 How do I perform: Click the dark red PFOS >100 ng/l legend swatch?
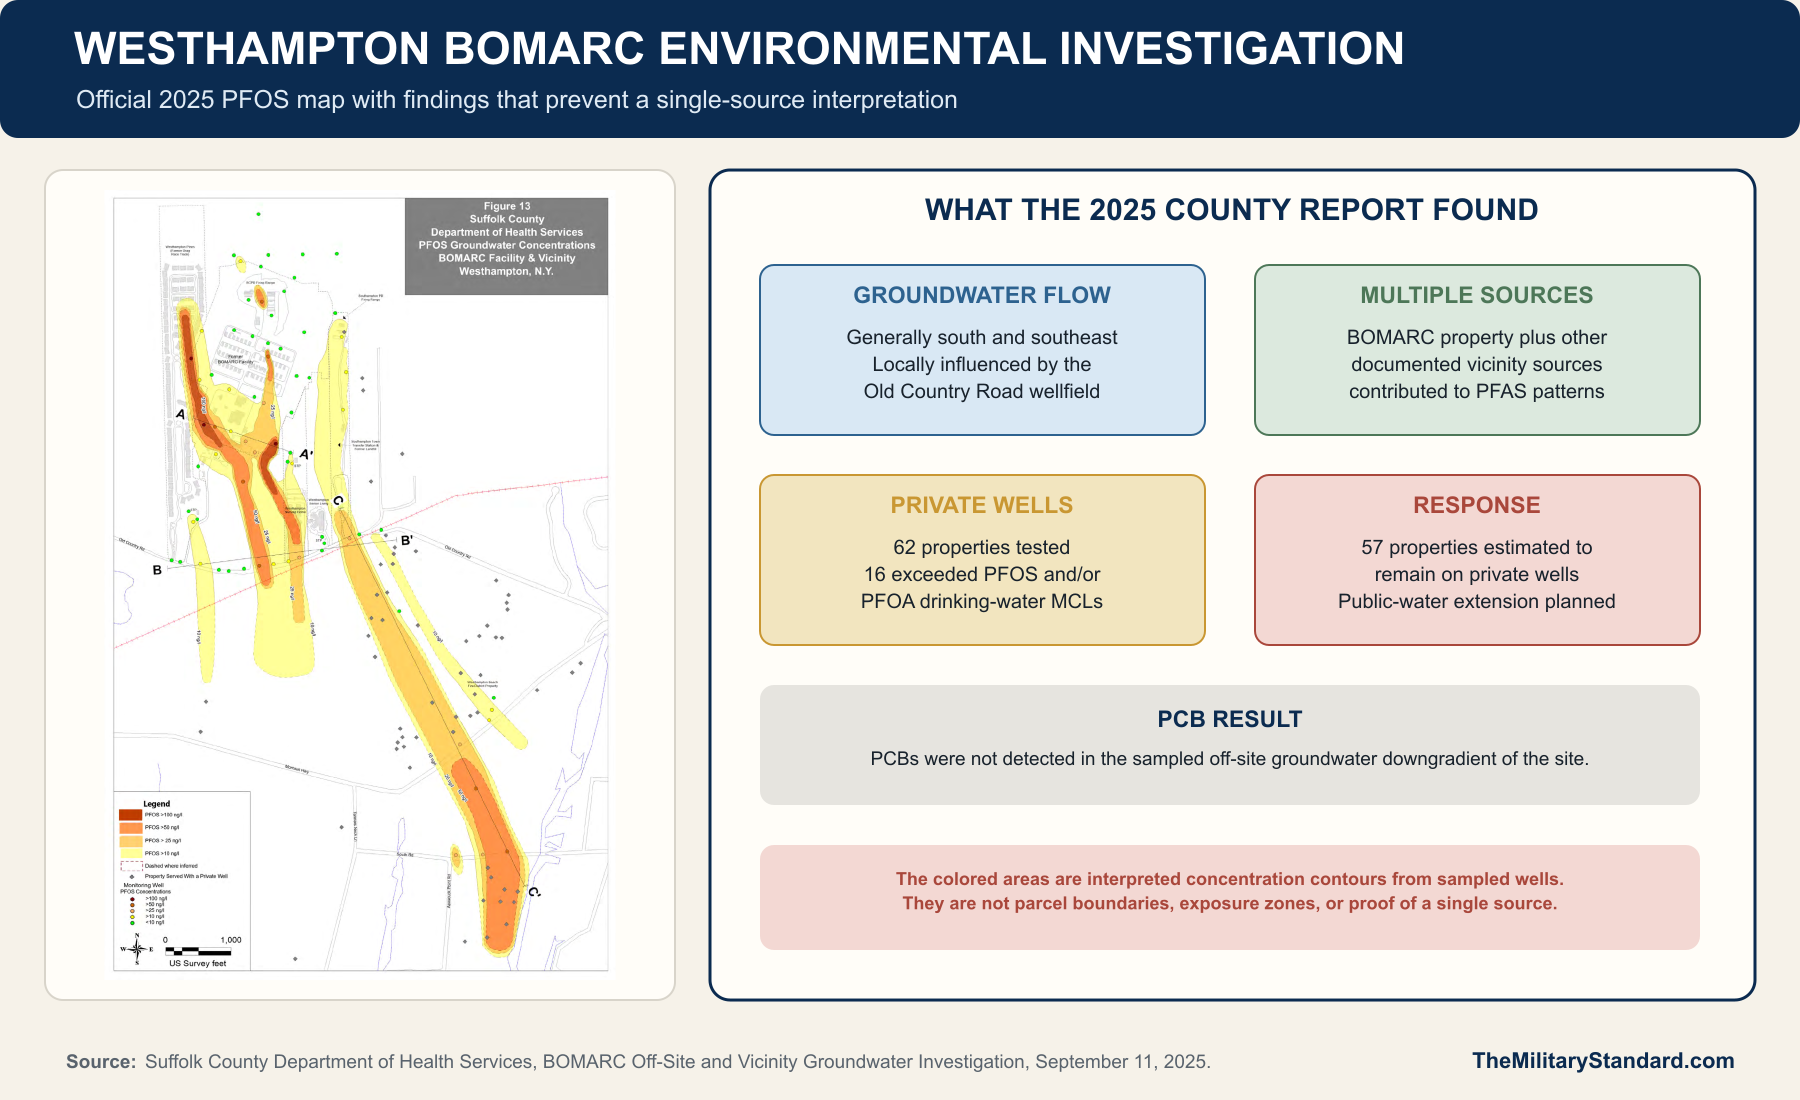coord(130,815)
